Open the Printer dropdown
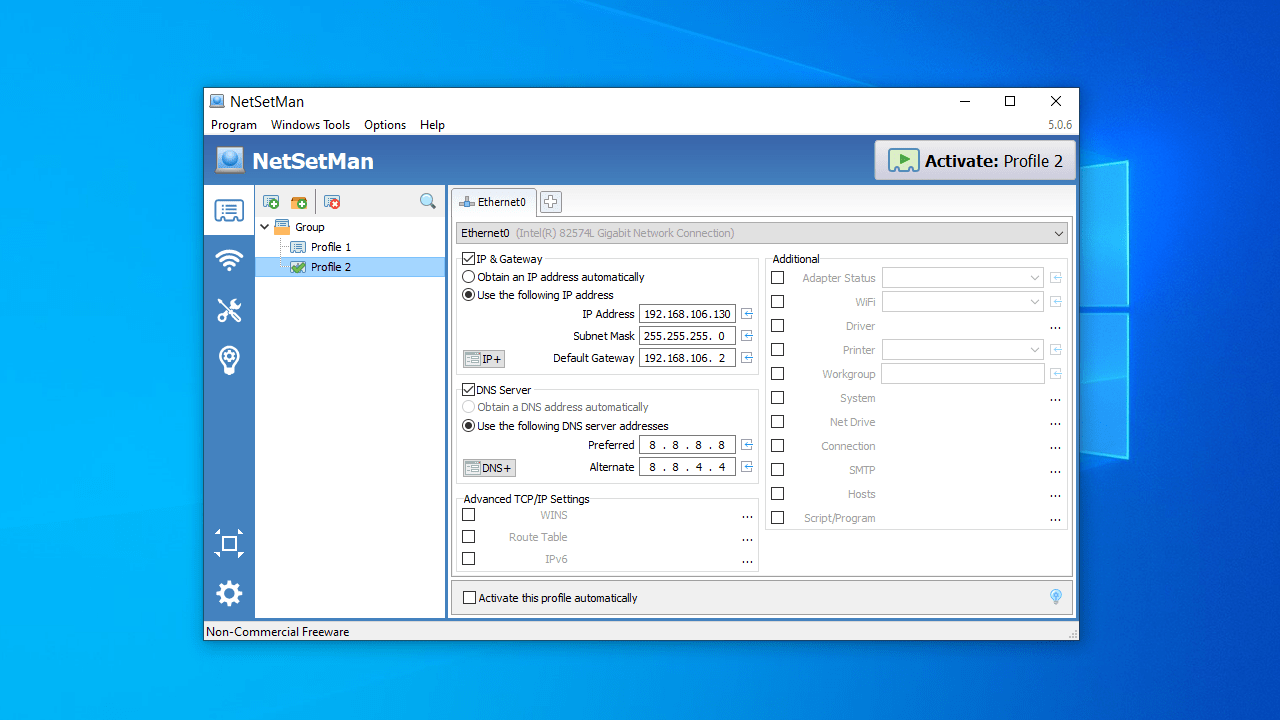Viewport: 1280px width, 720px height. pos(963,350)
